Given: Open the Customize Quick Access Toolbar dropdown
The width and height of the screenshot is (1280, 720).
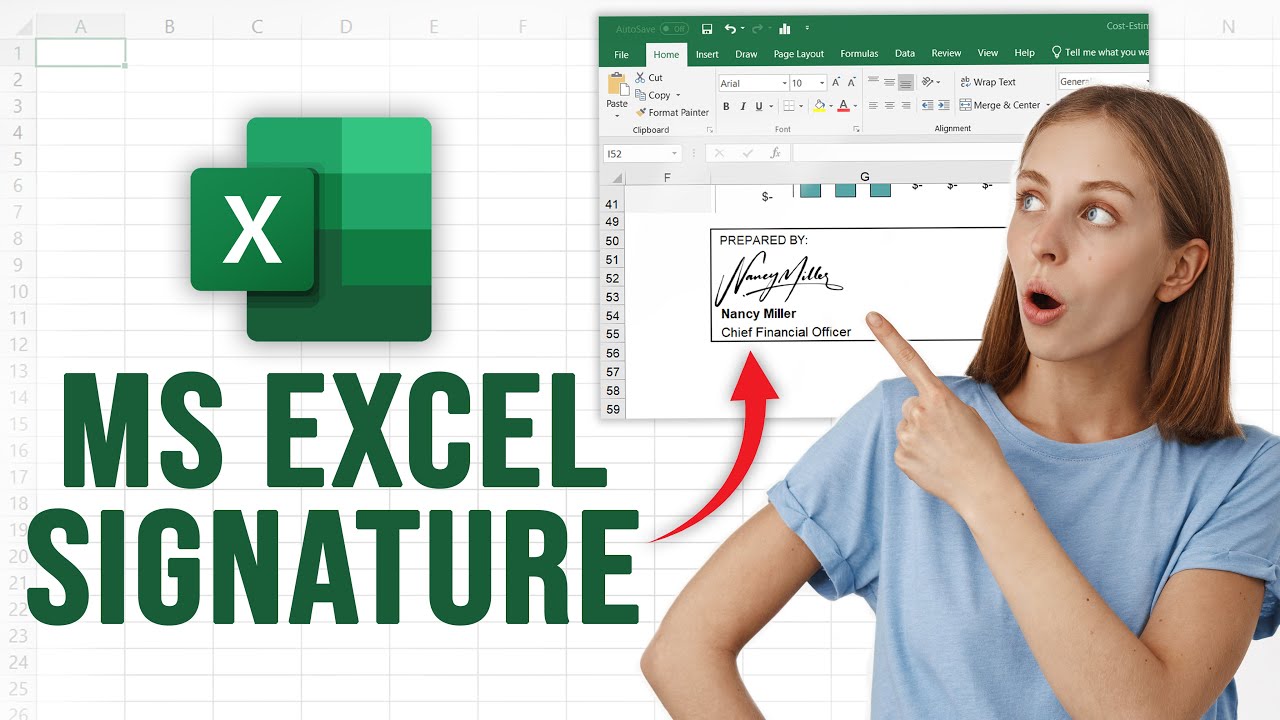Looking at the screenshot, I should pos(807,29).
